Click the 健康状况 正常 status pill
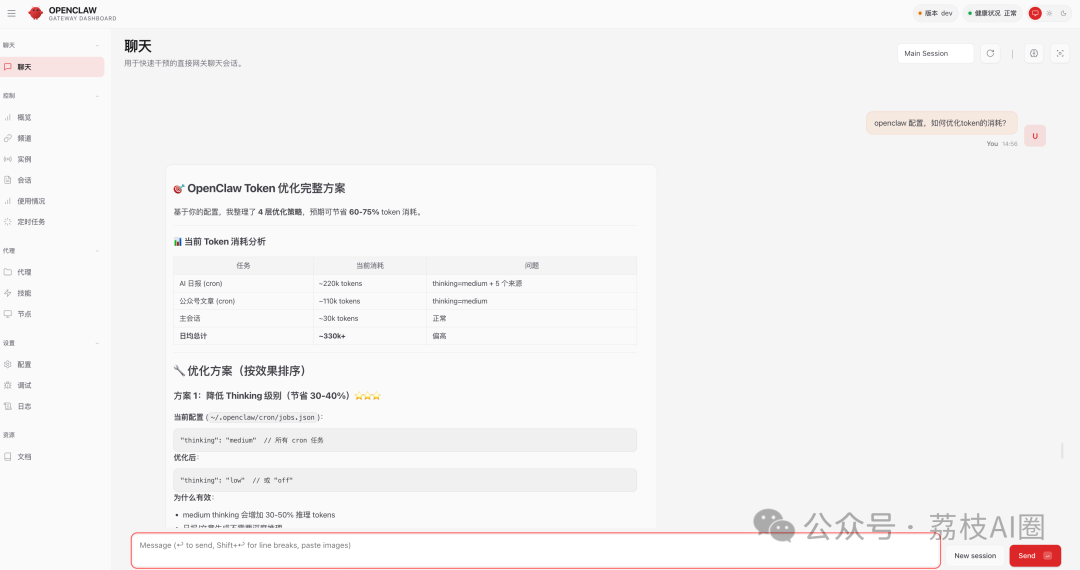Image resolution: width=1080 pixels, height=570 pixels. pos(993,13)
